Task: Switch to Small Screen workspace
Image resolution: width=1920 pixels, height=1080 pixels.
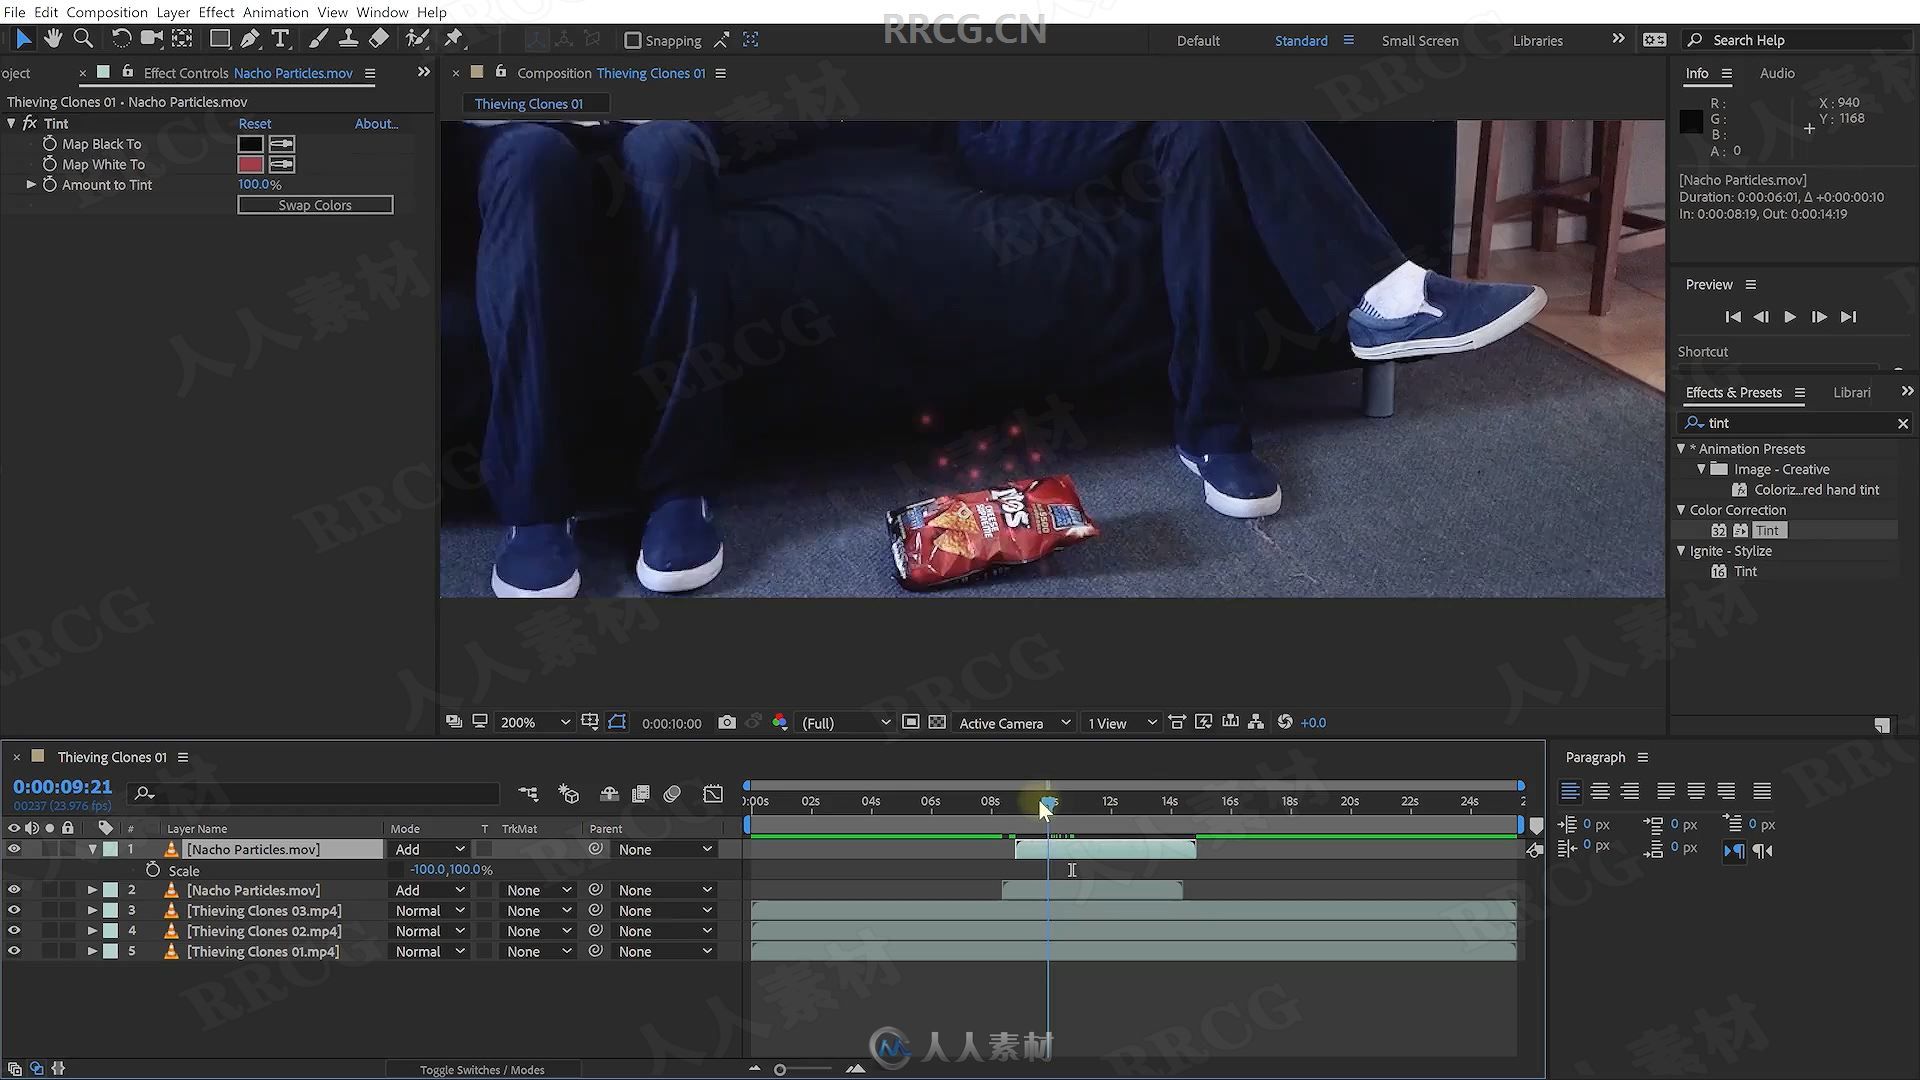Action: pyautogui.click(x=1420, y=40)
